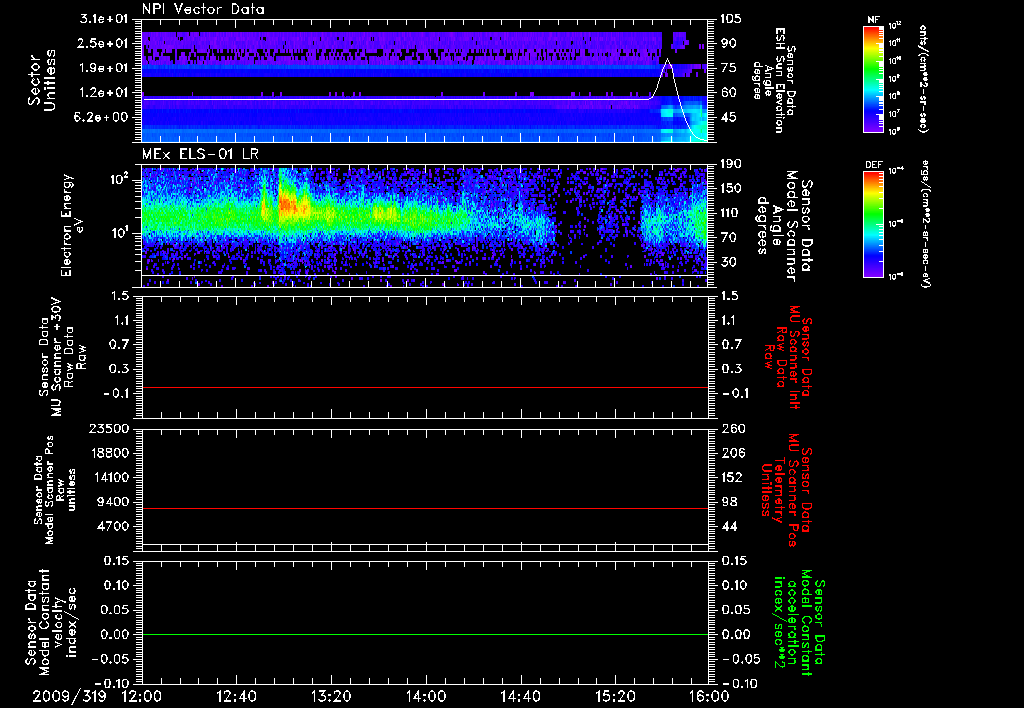Screen dimensions: 1024x708
Task: Click the Sector Unitless axis label
Action: pyautogui.click(x=42, y=80)
